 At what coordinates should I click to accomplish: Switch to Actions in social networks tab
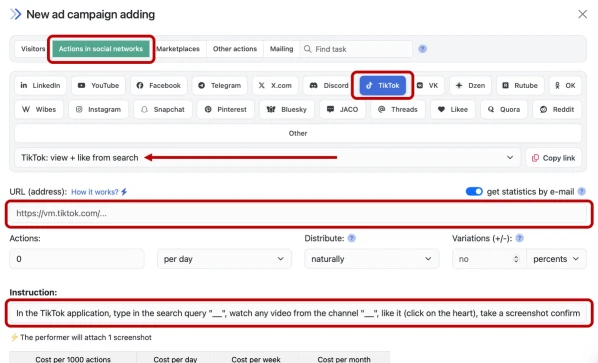tap(101, 49)
